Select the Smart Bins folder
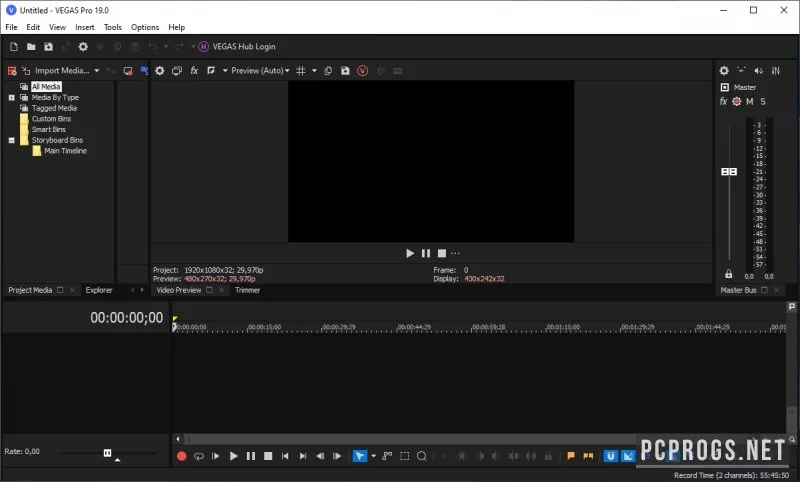 (x=48, y=130)
